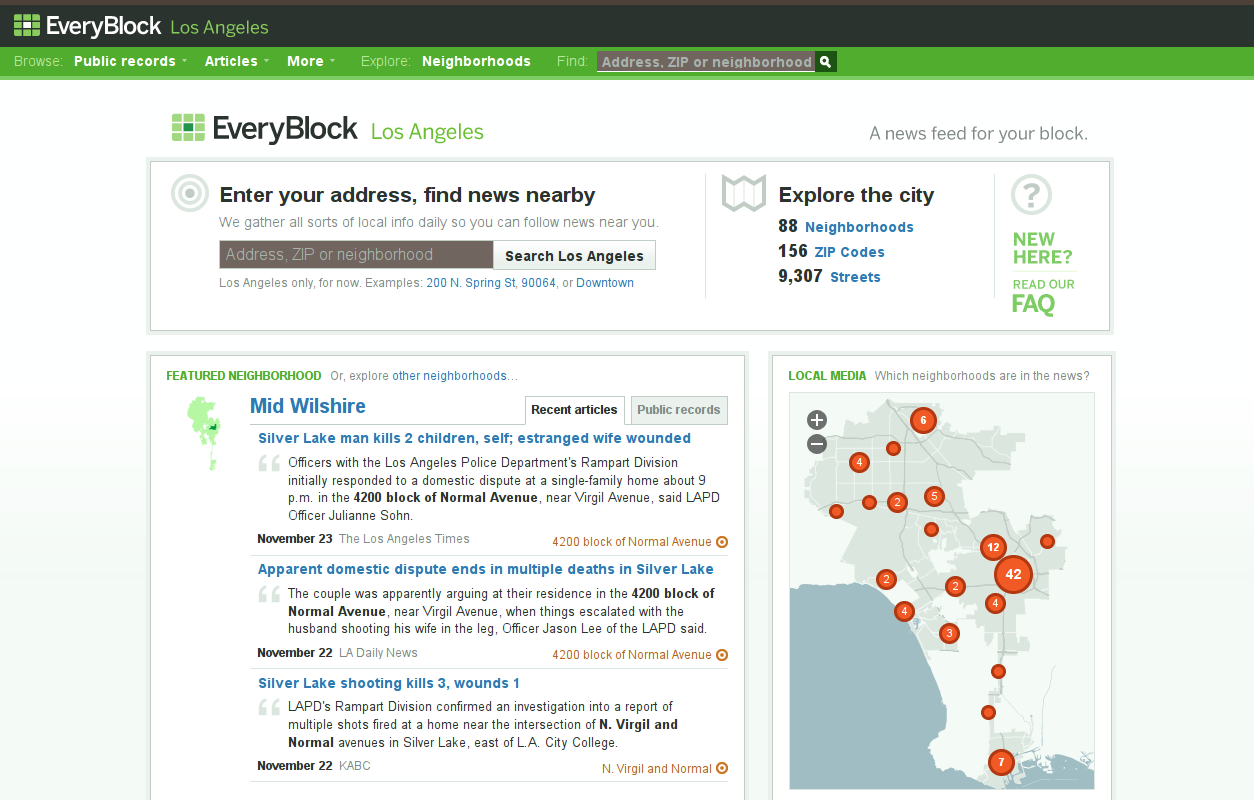Image resolution: width=1254 pixels, height=800 pixels.
Task: Open the Articles dropdown menu
Action: point(237,61)
